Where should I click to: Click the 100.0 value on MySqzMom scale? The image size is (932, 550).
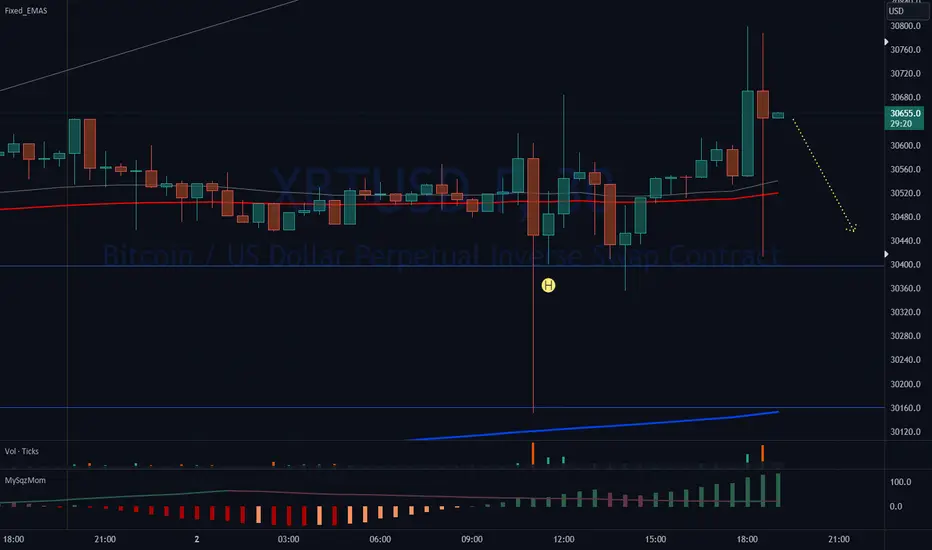point(900,482)
